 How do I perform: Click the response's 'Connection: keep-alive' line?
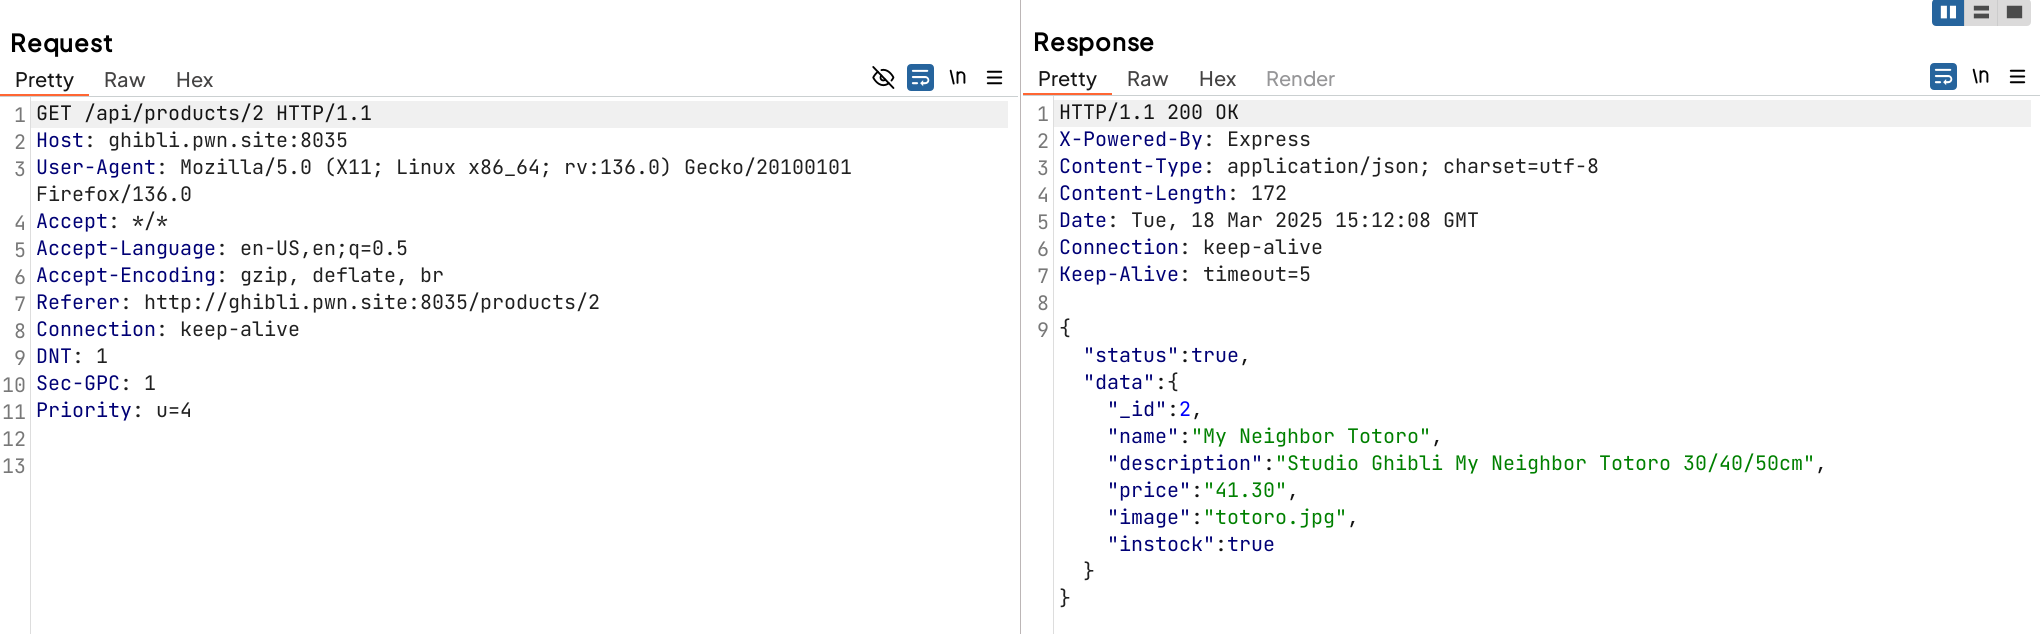pyautogui.click(x=1191, y=248)
